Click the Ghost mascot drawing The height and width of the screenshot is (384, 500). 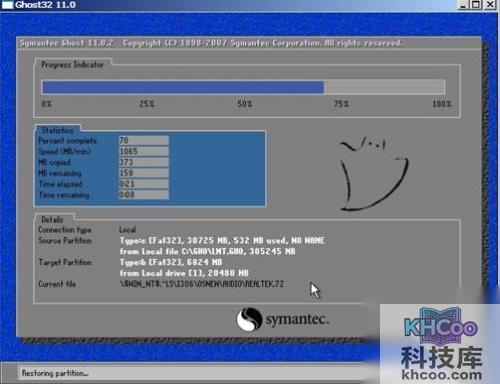[374, 173]
